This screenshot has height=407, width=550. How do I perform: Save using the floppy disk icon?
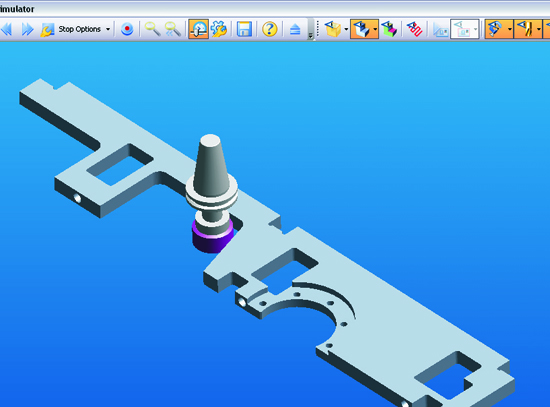click(244, 29)
